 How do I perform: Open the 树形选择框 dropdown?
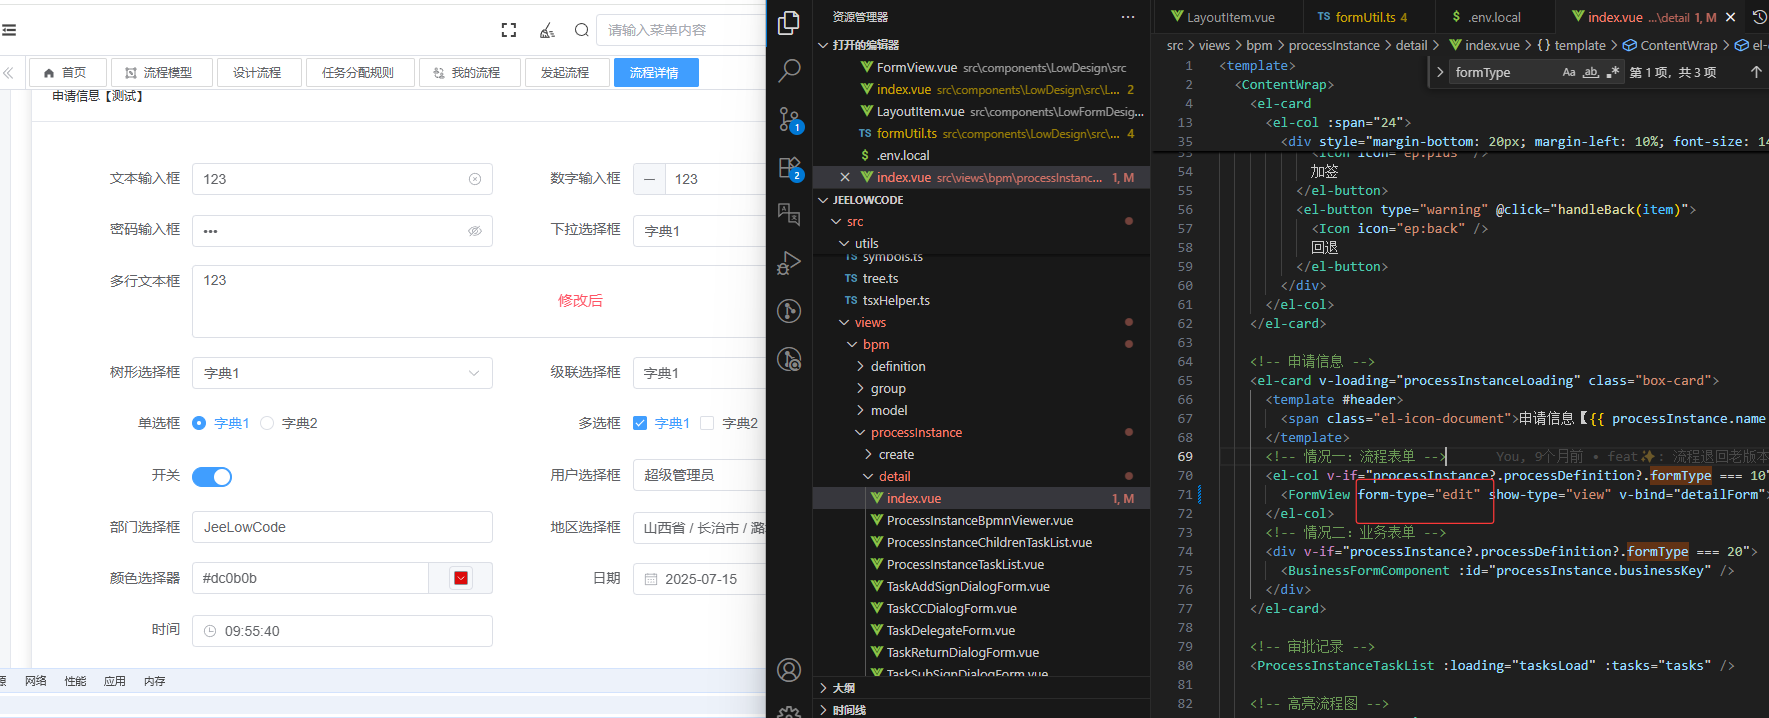(342, 373)
